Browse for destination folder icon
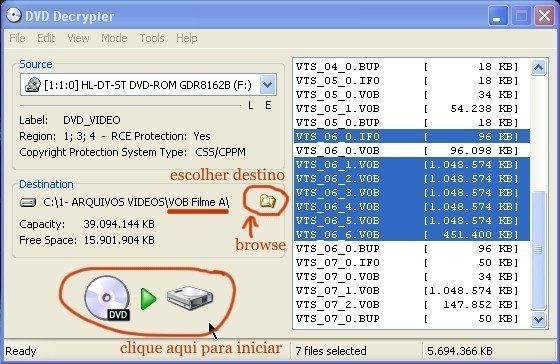Screen dimensions: 560x364 268,201
